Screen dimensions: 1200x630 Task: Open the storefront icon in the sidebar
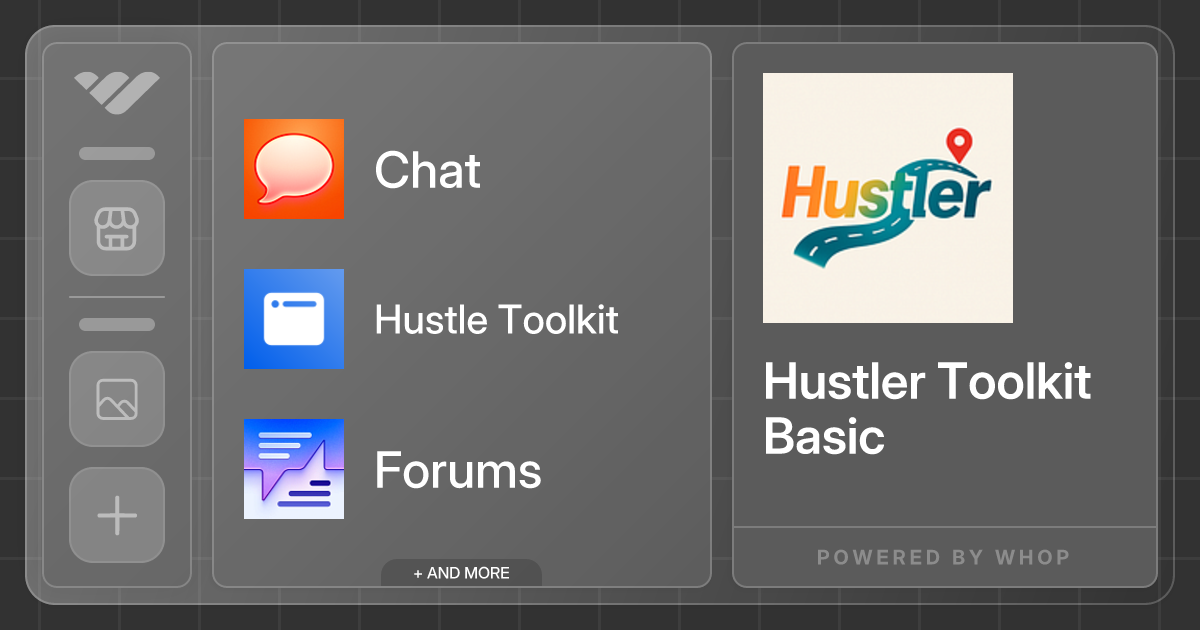click(116, 228)
